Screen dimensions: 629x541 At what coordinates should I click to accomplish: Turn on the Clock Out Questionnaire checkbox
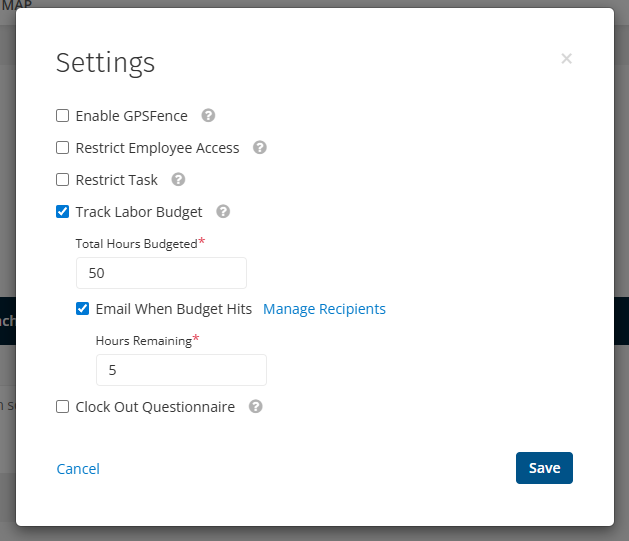(63, 407)
